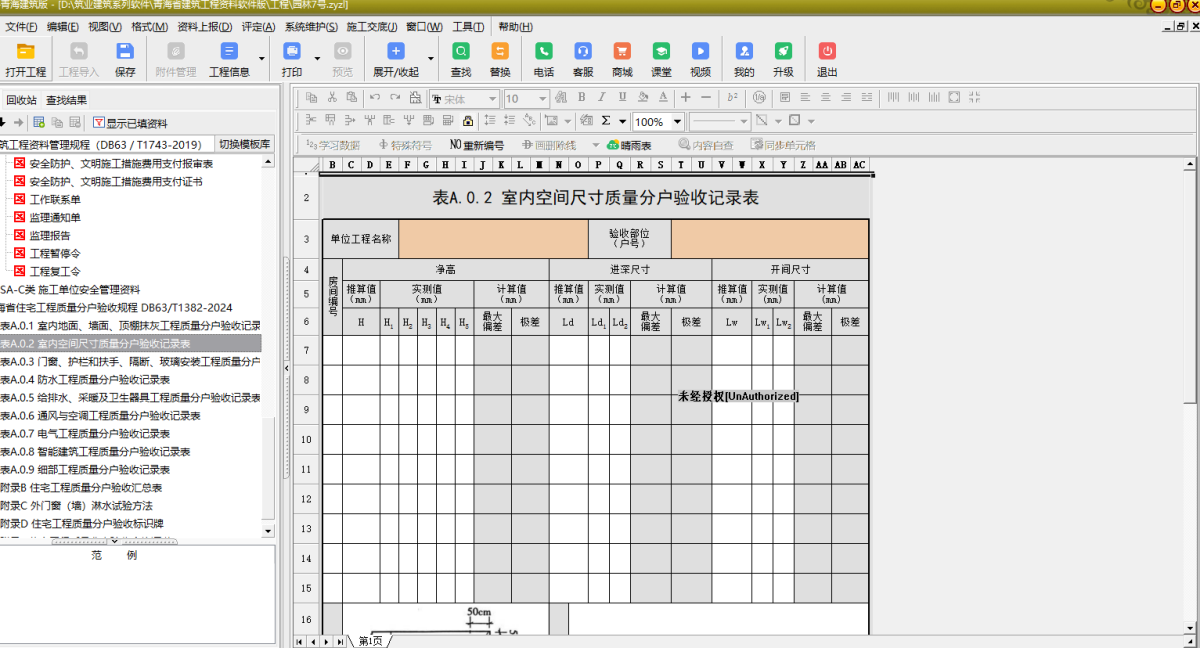Screen dimensions: 1200x648
Task: Toggle Italic formatting
Action: click(601, 97)
